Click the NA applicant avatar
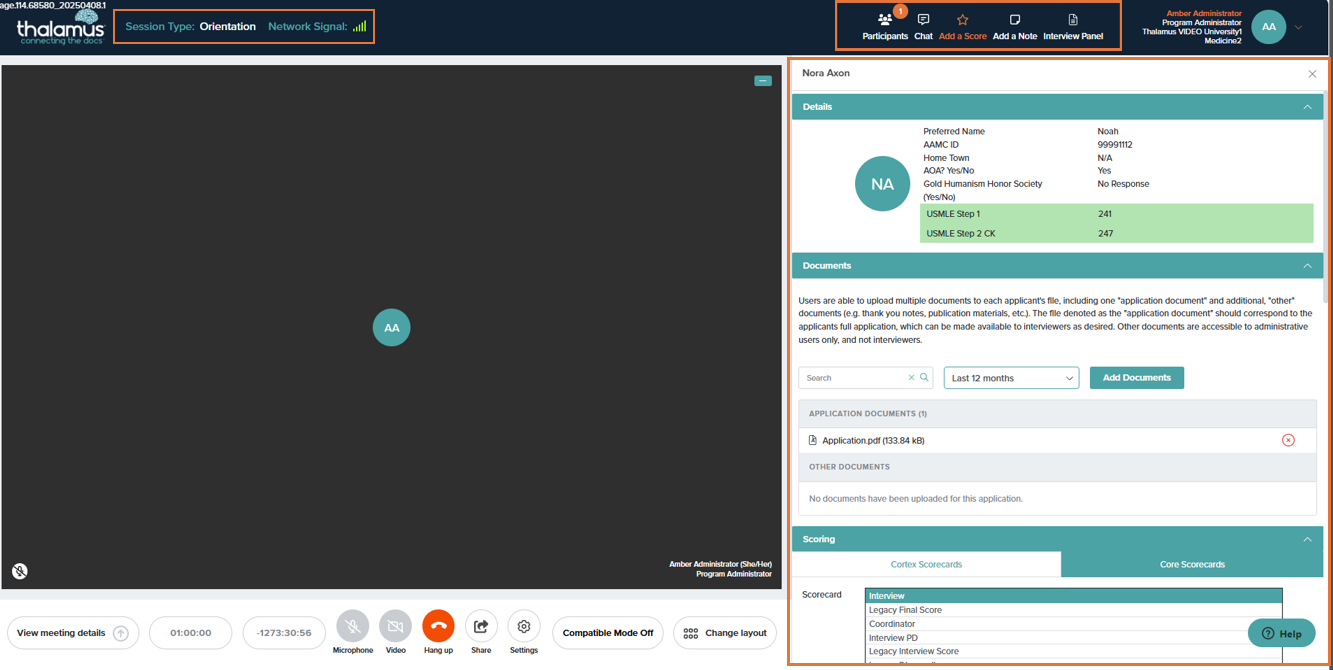1333x670 pixels. (x=882, y=184)
